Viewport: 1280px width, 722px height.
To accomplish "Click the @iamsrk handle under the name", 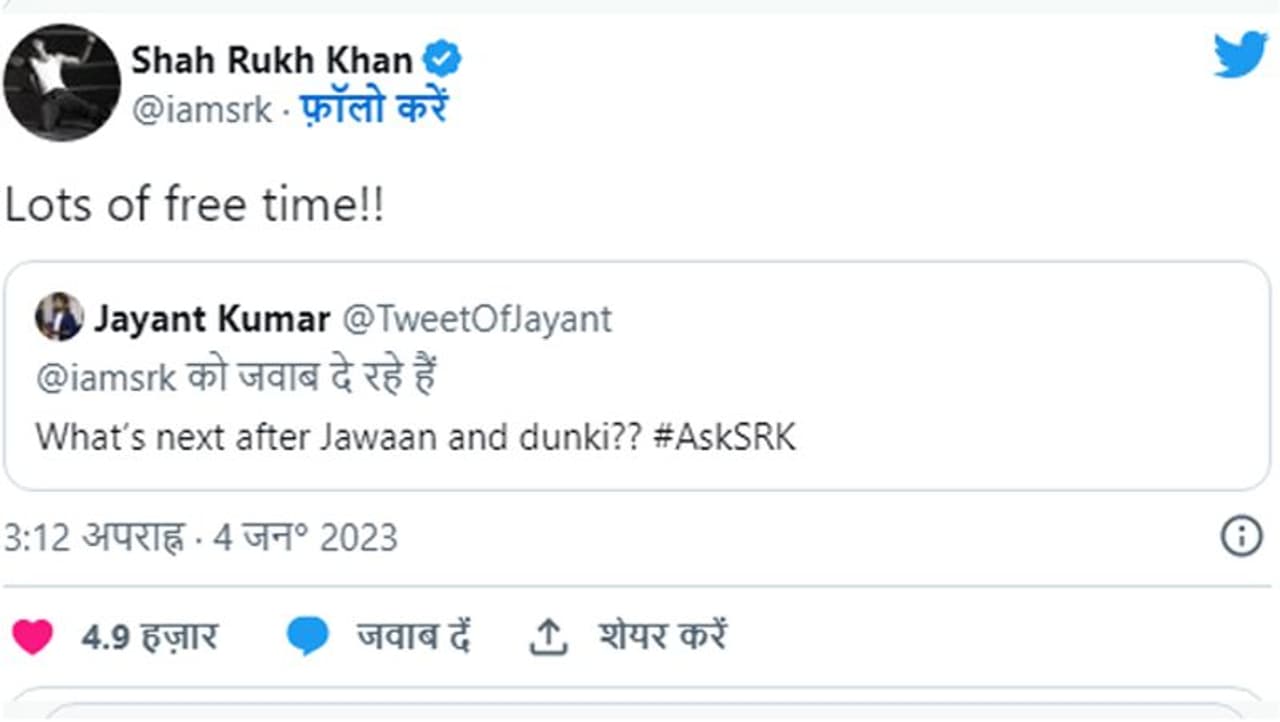I will coord(202,109).
